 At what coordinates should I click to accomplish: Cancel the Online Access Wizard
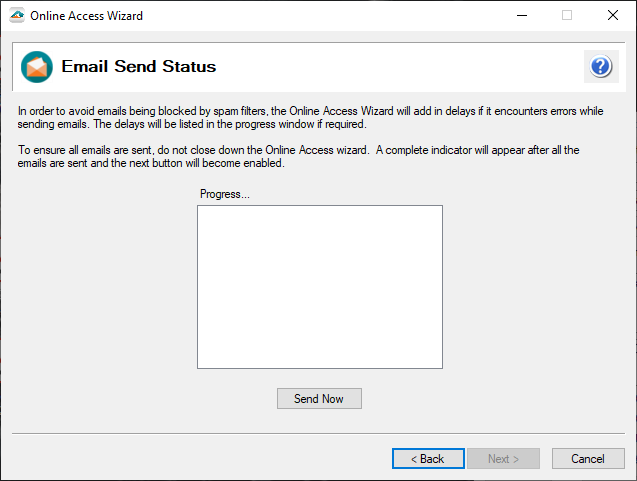tap(588, 459)
